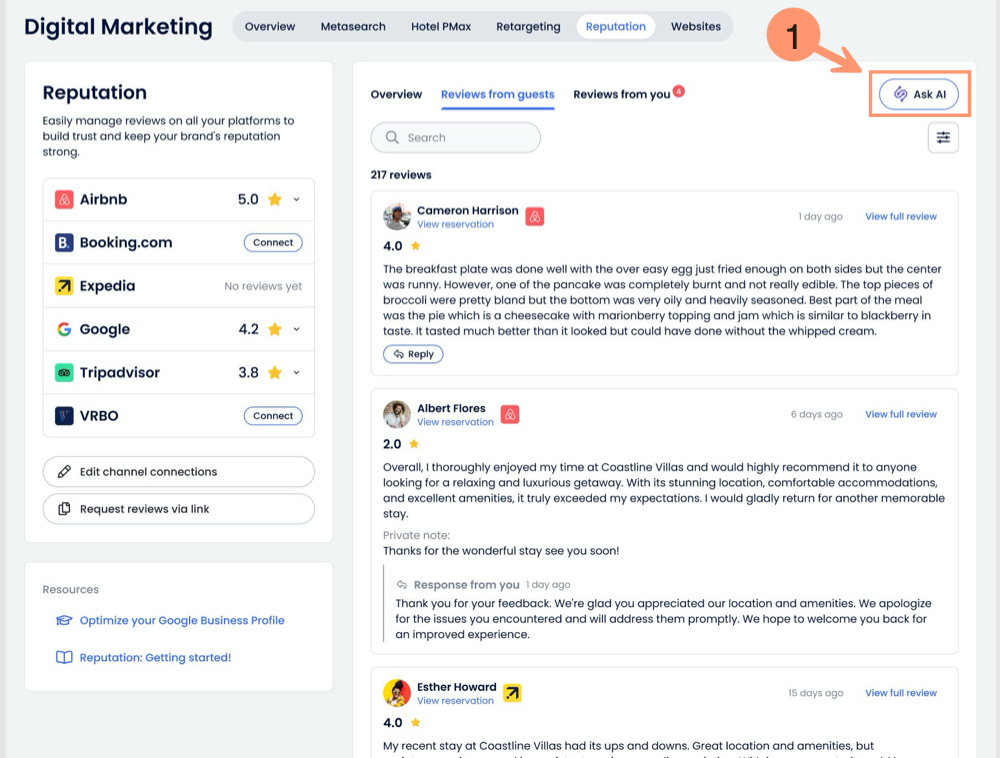Click the reviews Search field
The image size is (1000, 758).
pyautogui.click(x=456, y=138)
